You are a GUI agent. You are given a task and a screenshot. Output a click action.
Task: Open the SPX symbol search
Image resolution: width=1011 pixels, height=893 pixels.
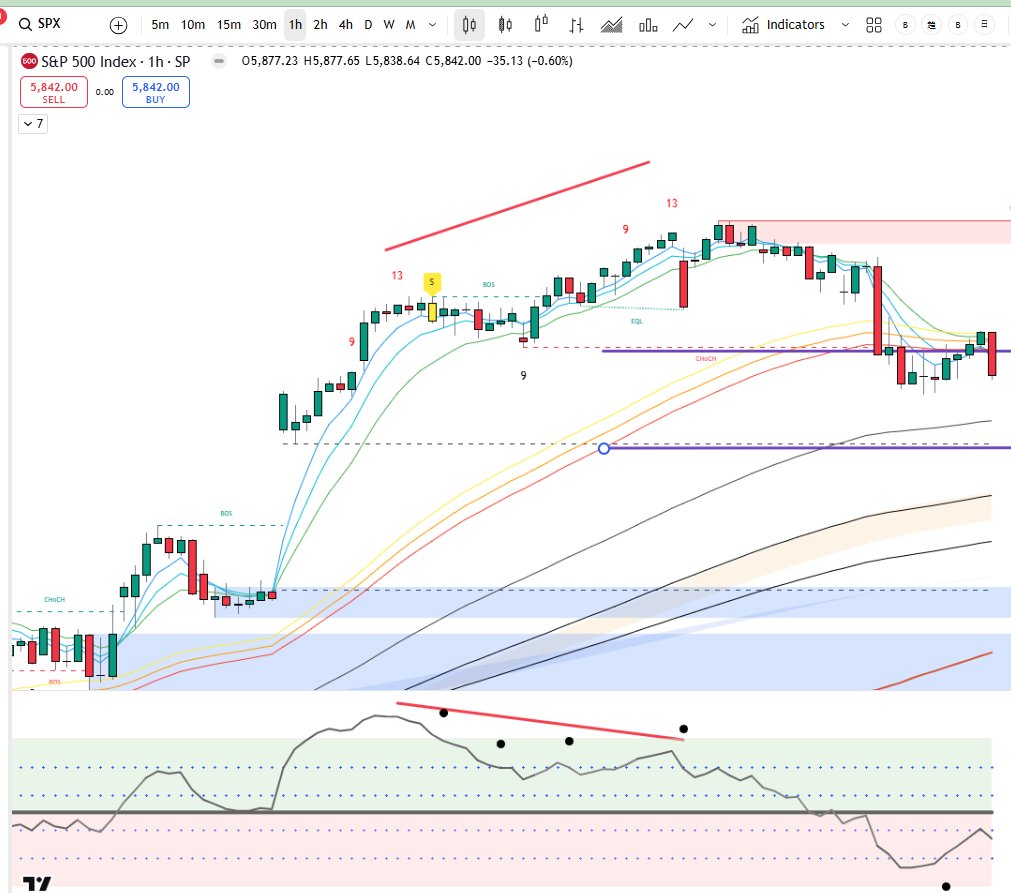click(40, 25)
